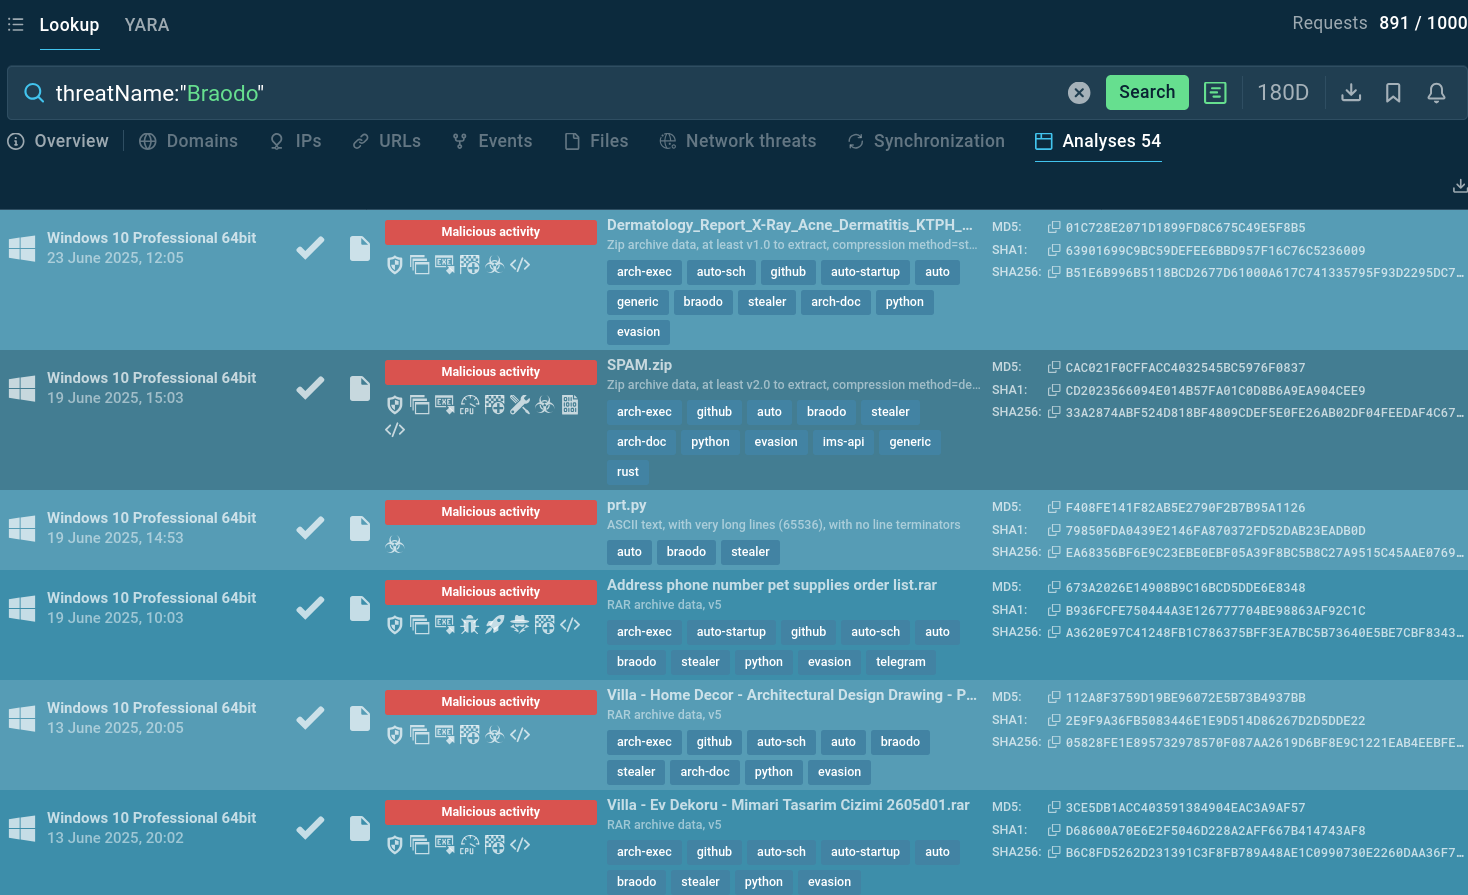Download results using top-right download icon
This screenshot has height=895, width=1468.
click(x=1351, y=92)
